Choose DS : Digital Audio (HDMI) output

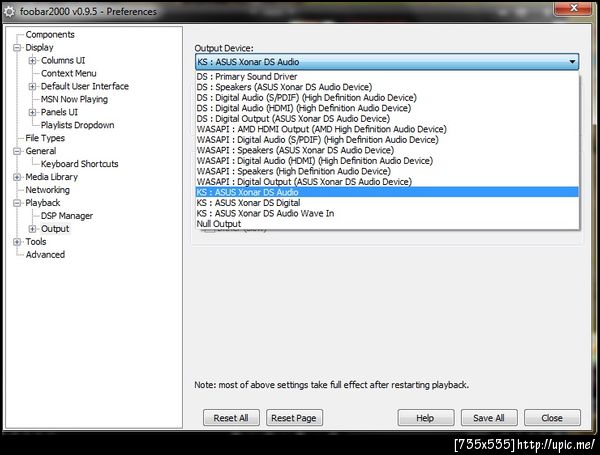point(387,108)
